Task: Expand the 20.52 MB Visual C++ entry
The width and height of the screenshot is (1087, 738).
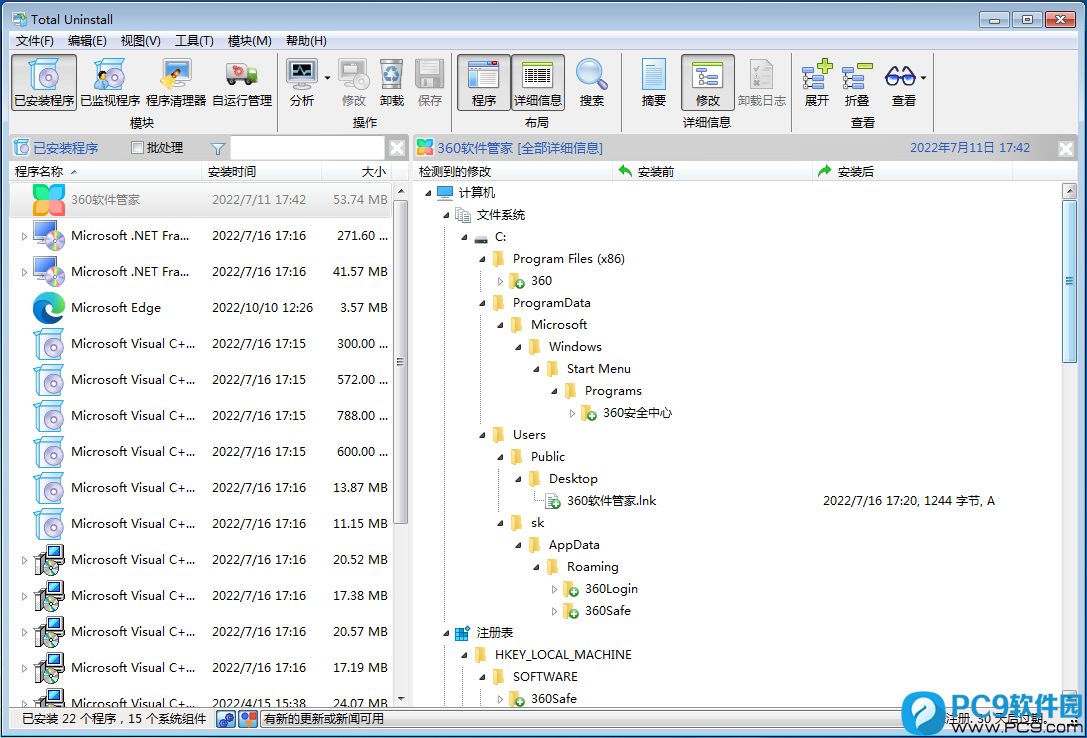Action: click(24, 560)
